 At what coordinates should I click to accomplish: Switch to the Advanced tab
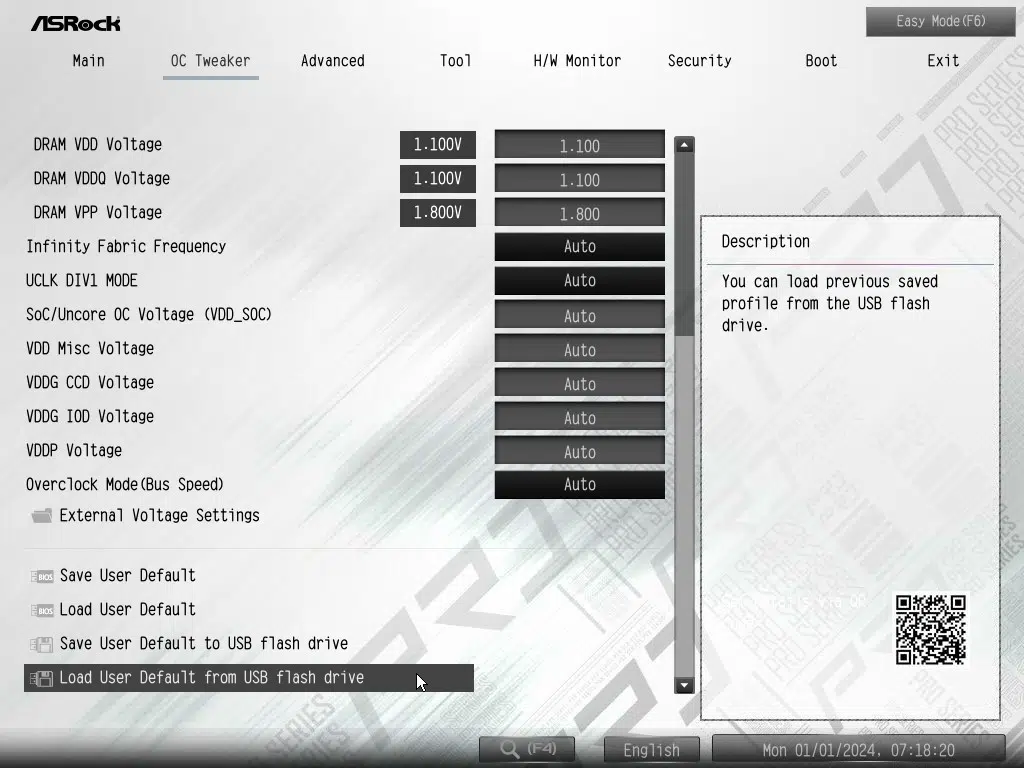332,61
